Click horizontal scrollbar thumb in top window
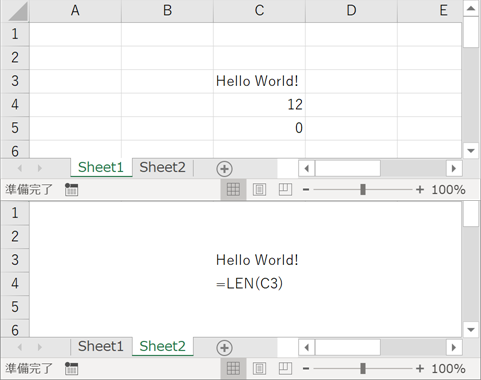 pyautogui.click(x=348, y=168)
